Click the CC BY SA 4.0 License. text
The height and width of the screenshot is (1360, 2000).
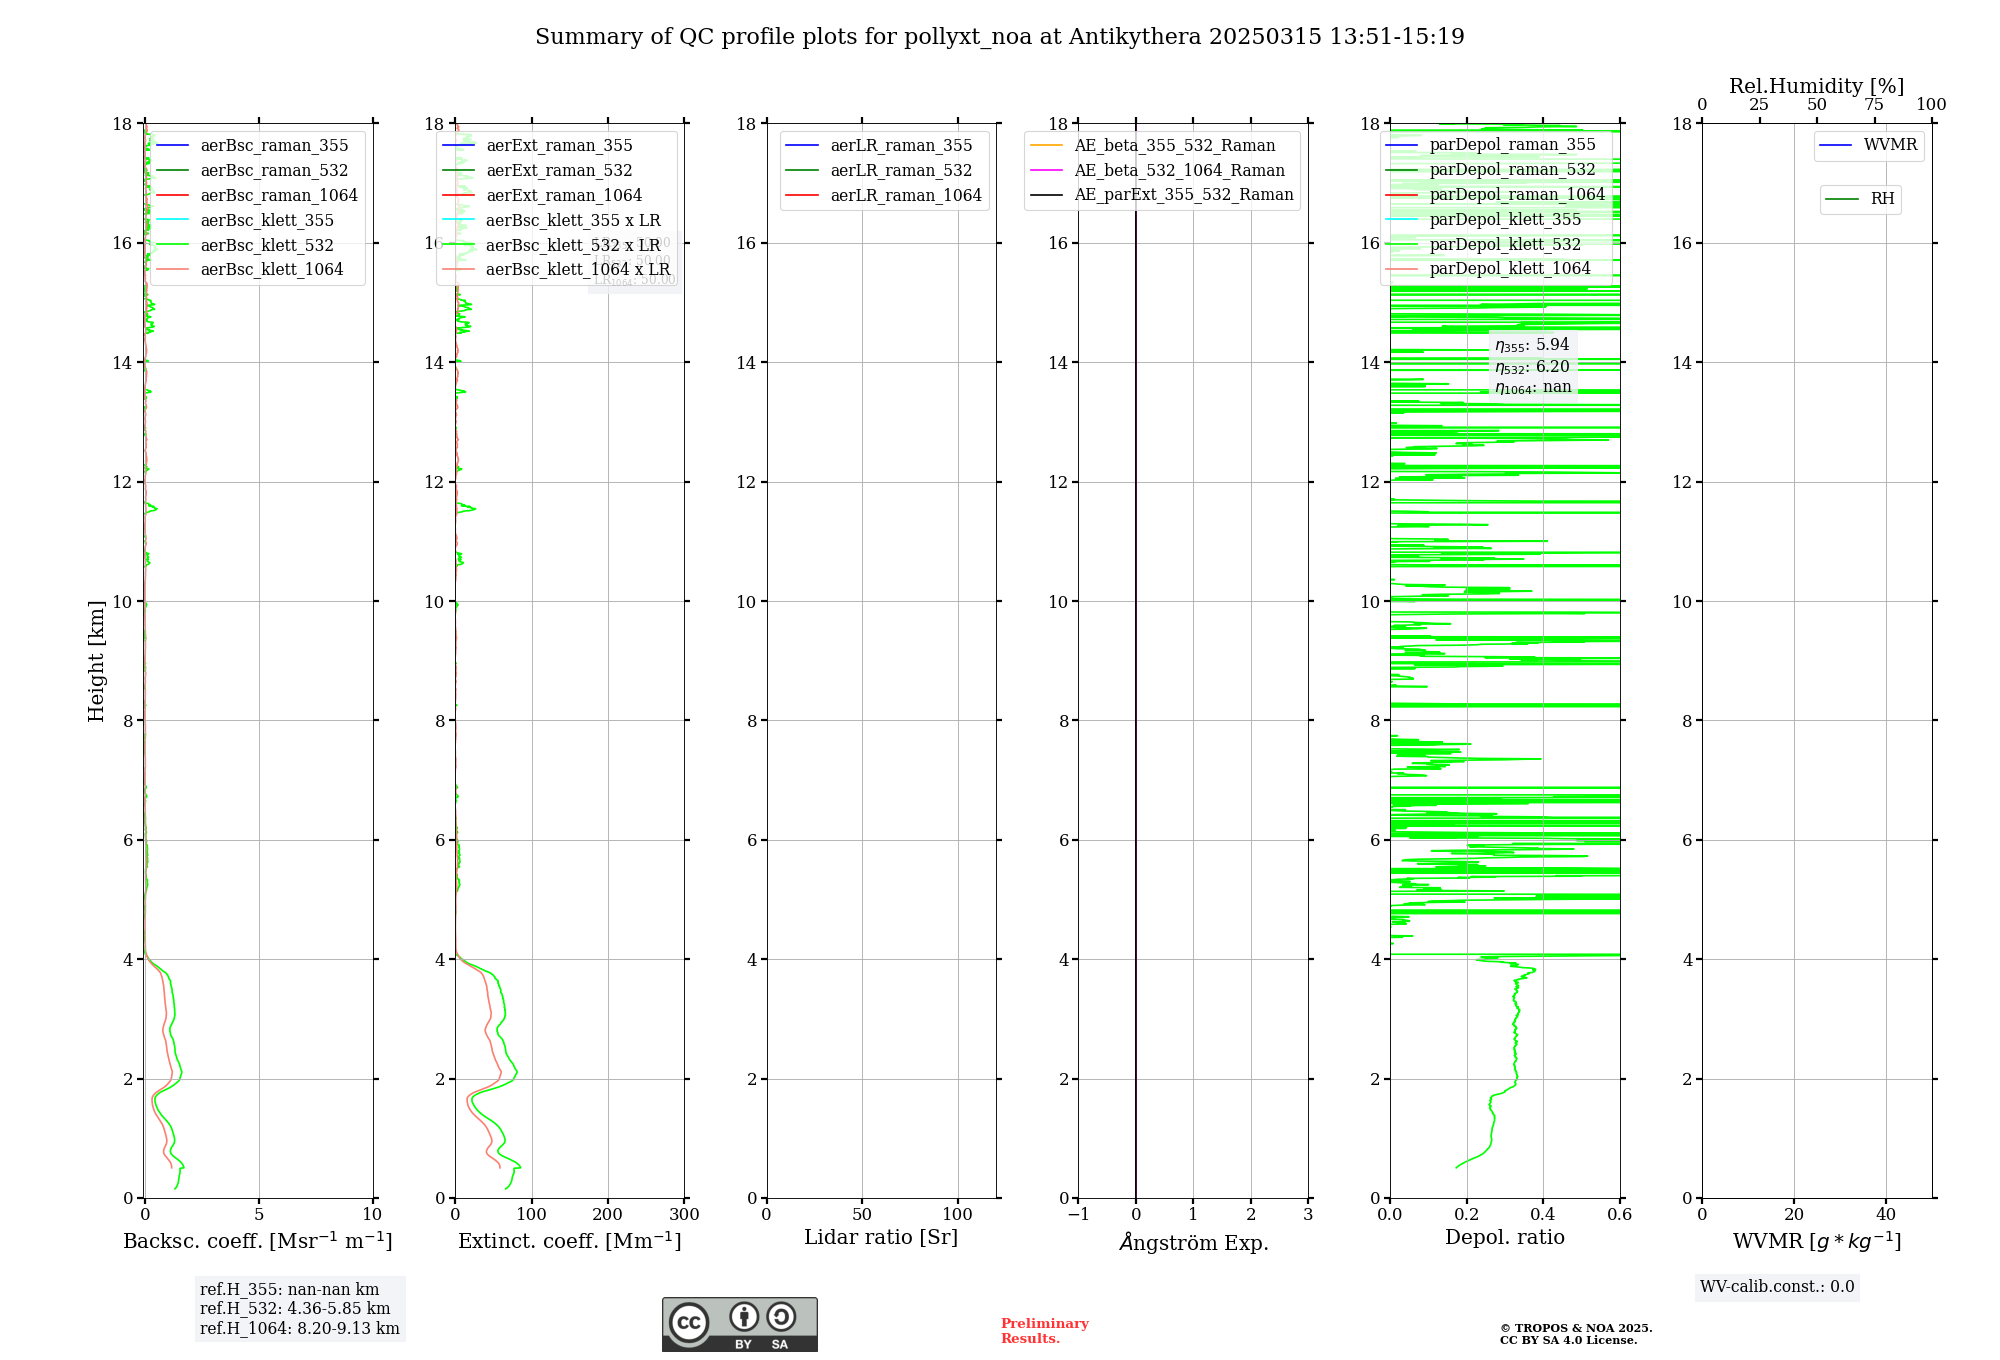[x=1569, y=1340]
